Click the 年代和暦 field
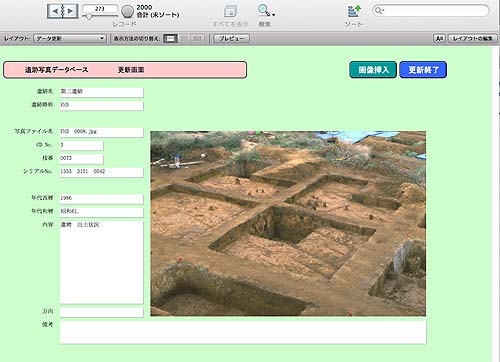 pos(102,212)
